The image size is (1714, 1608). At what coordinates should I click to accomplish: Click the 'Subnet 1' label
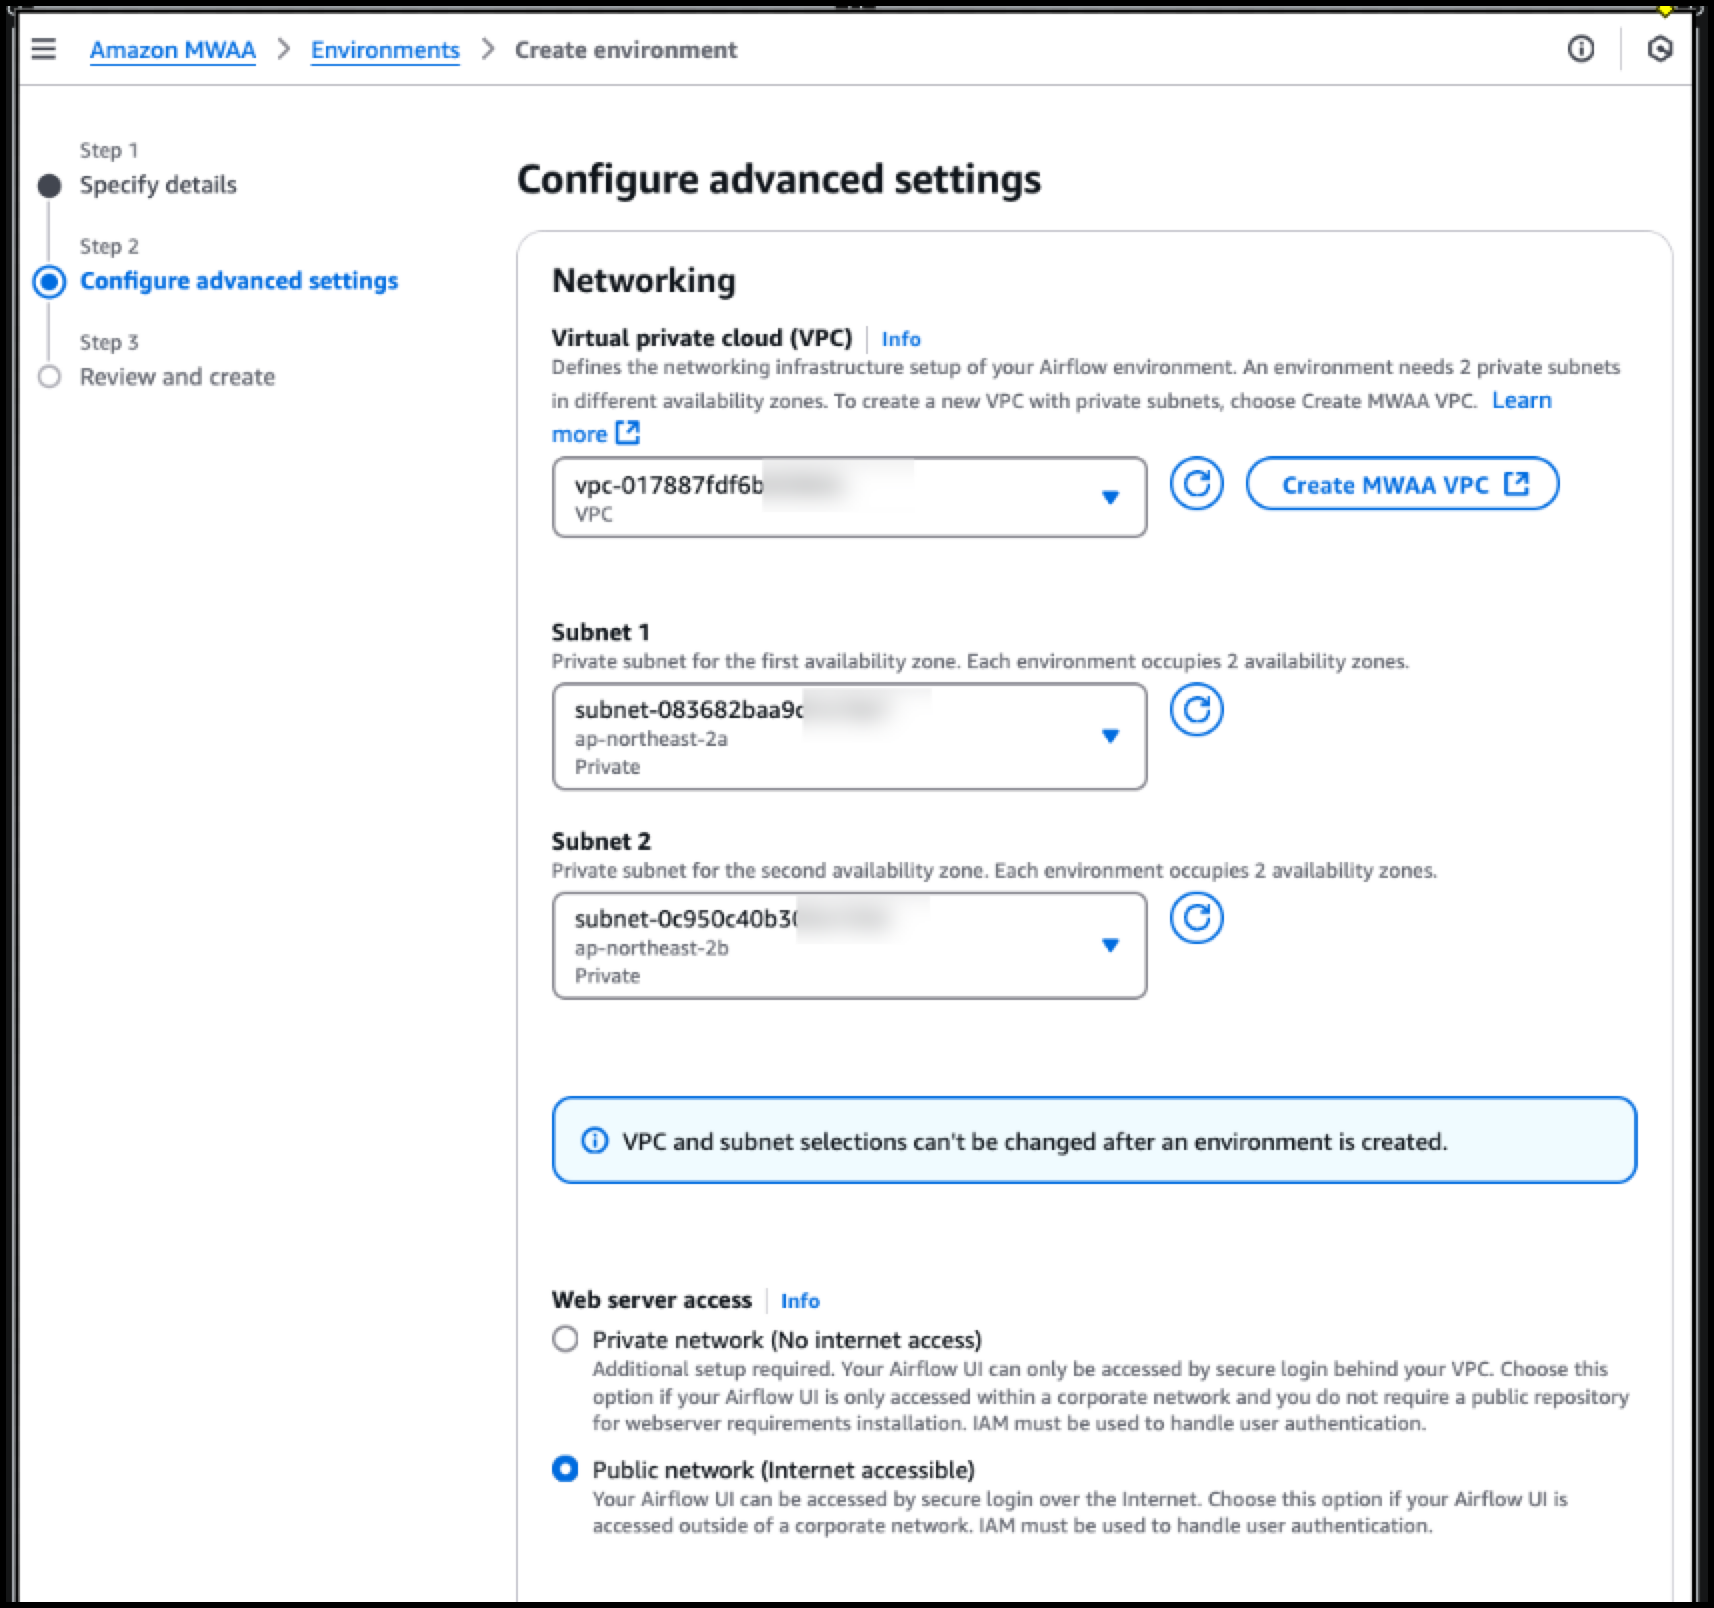(x=601, y=632)
